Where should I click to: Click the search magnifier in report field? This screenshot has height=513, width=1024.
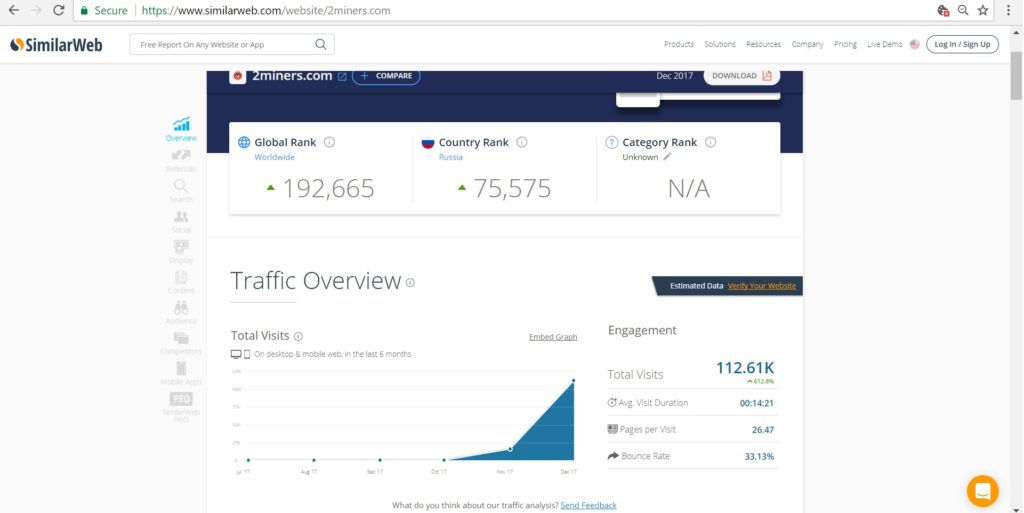click(321, 44)
